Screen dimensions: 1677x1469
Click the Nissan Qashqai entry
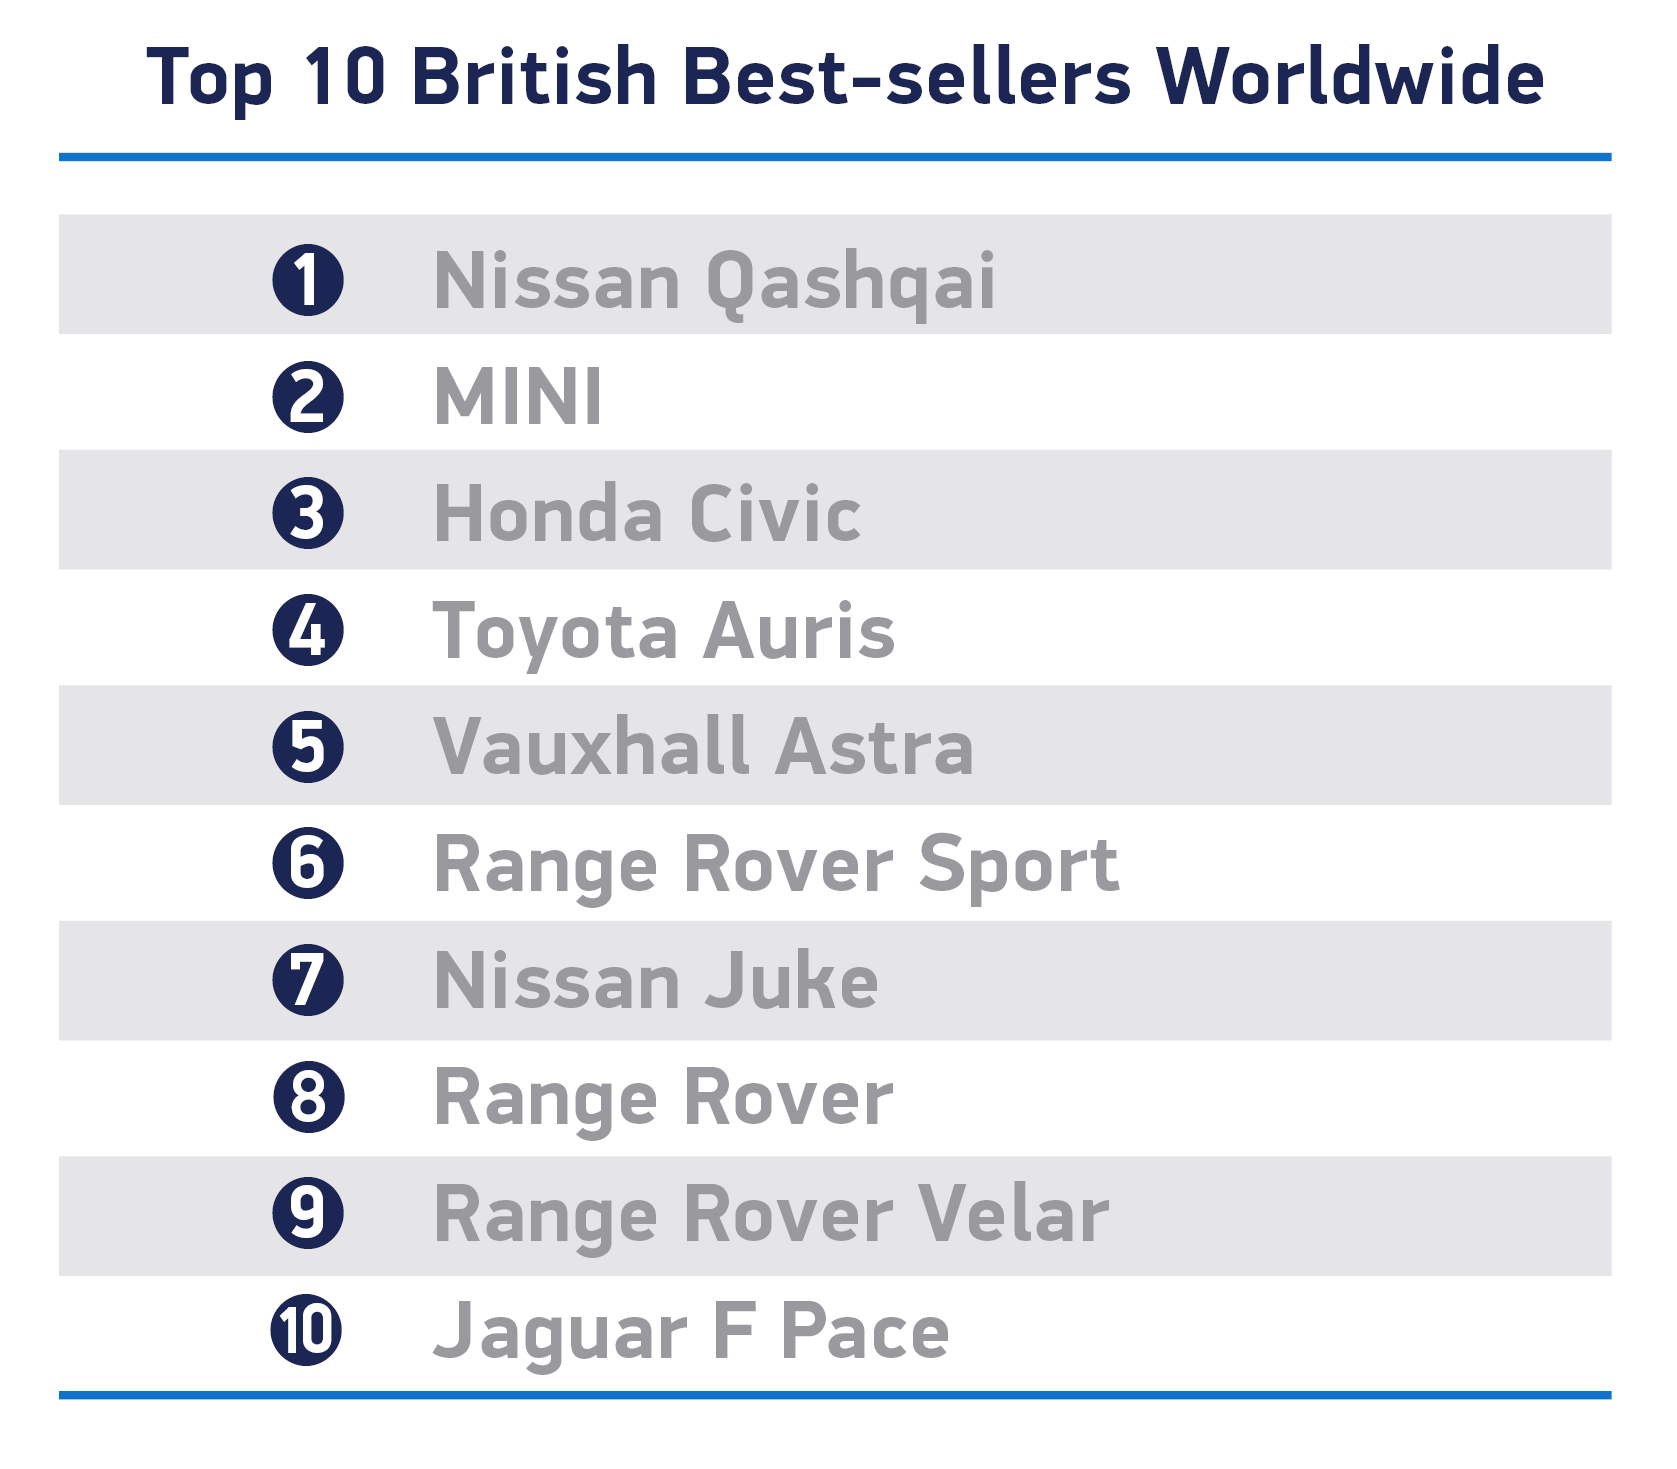714,283
